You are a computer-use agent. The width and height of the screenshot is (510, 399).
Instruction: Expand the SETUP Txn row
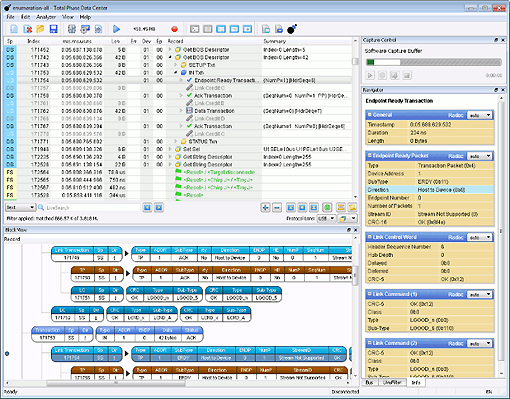point(176,65)
